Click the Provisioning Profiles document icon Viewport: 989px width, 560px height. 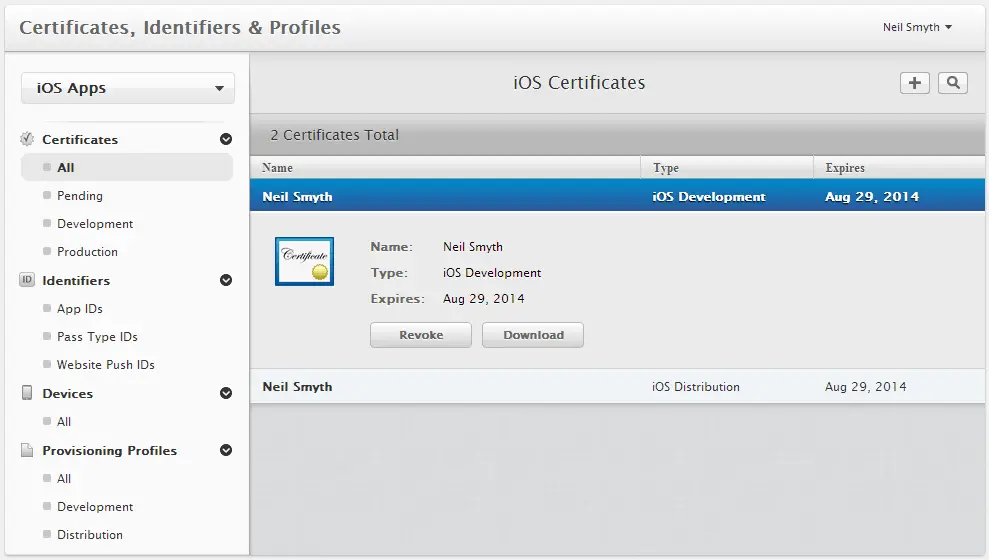[x=27, y=450]
